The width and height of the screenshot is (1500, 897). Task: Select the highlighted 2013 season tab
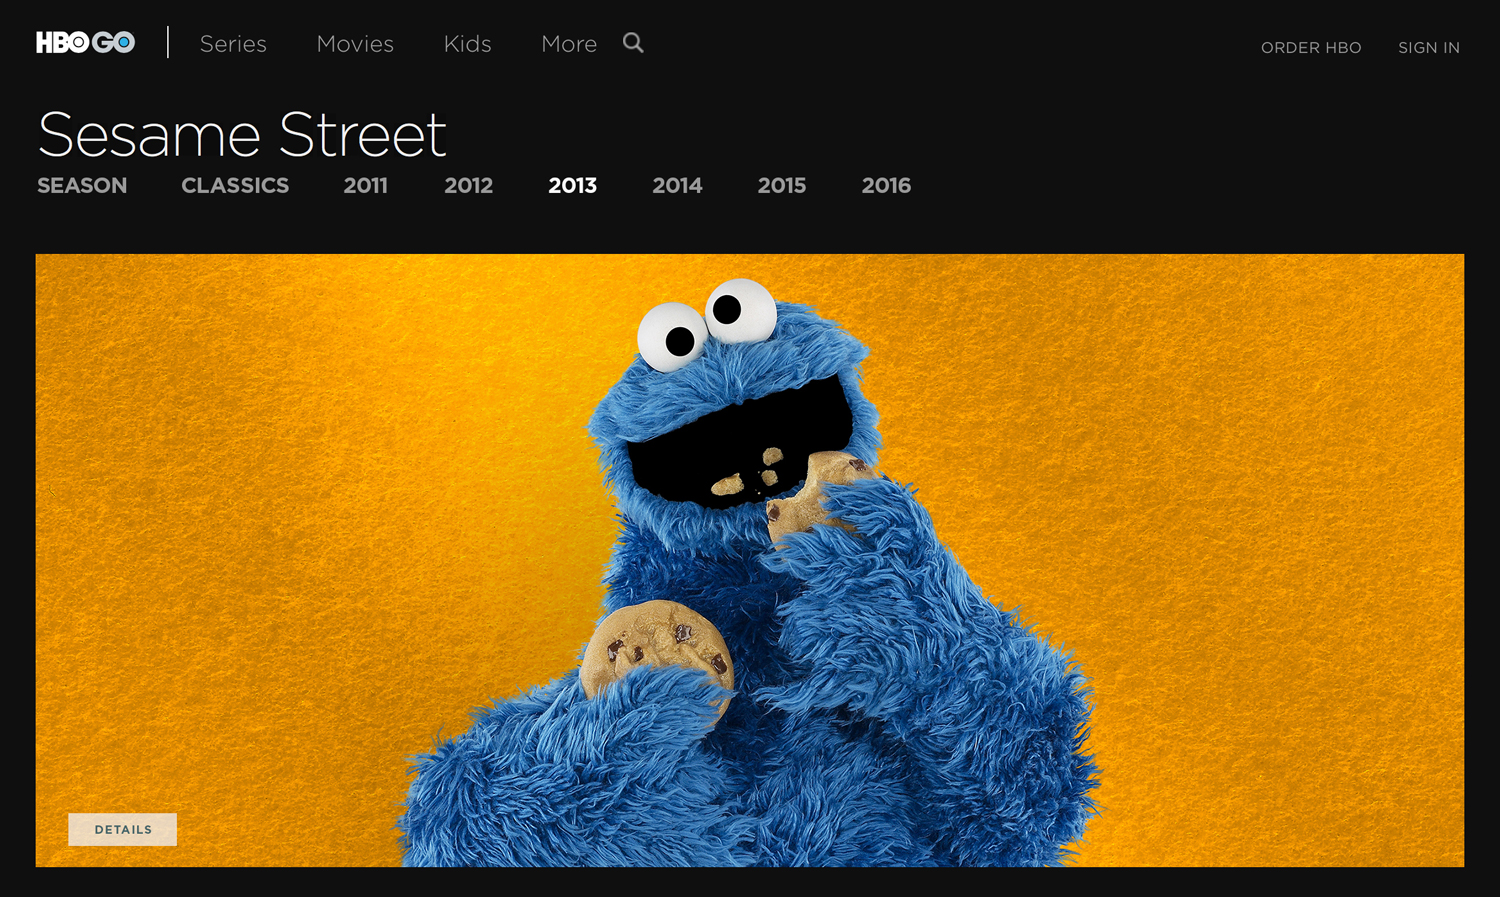point(572,185)
